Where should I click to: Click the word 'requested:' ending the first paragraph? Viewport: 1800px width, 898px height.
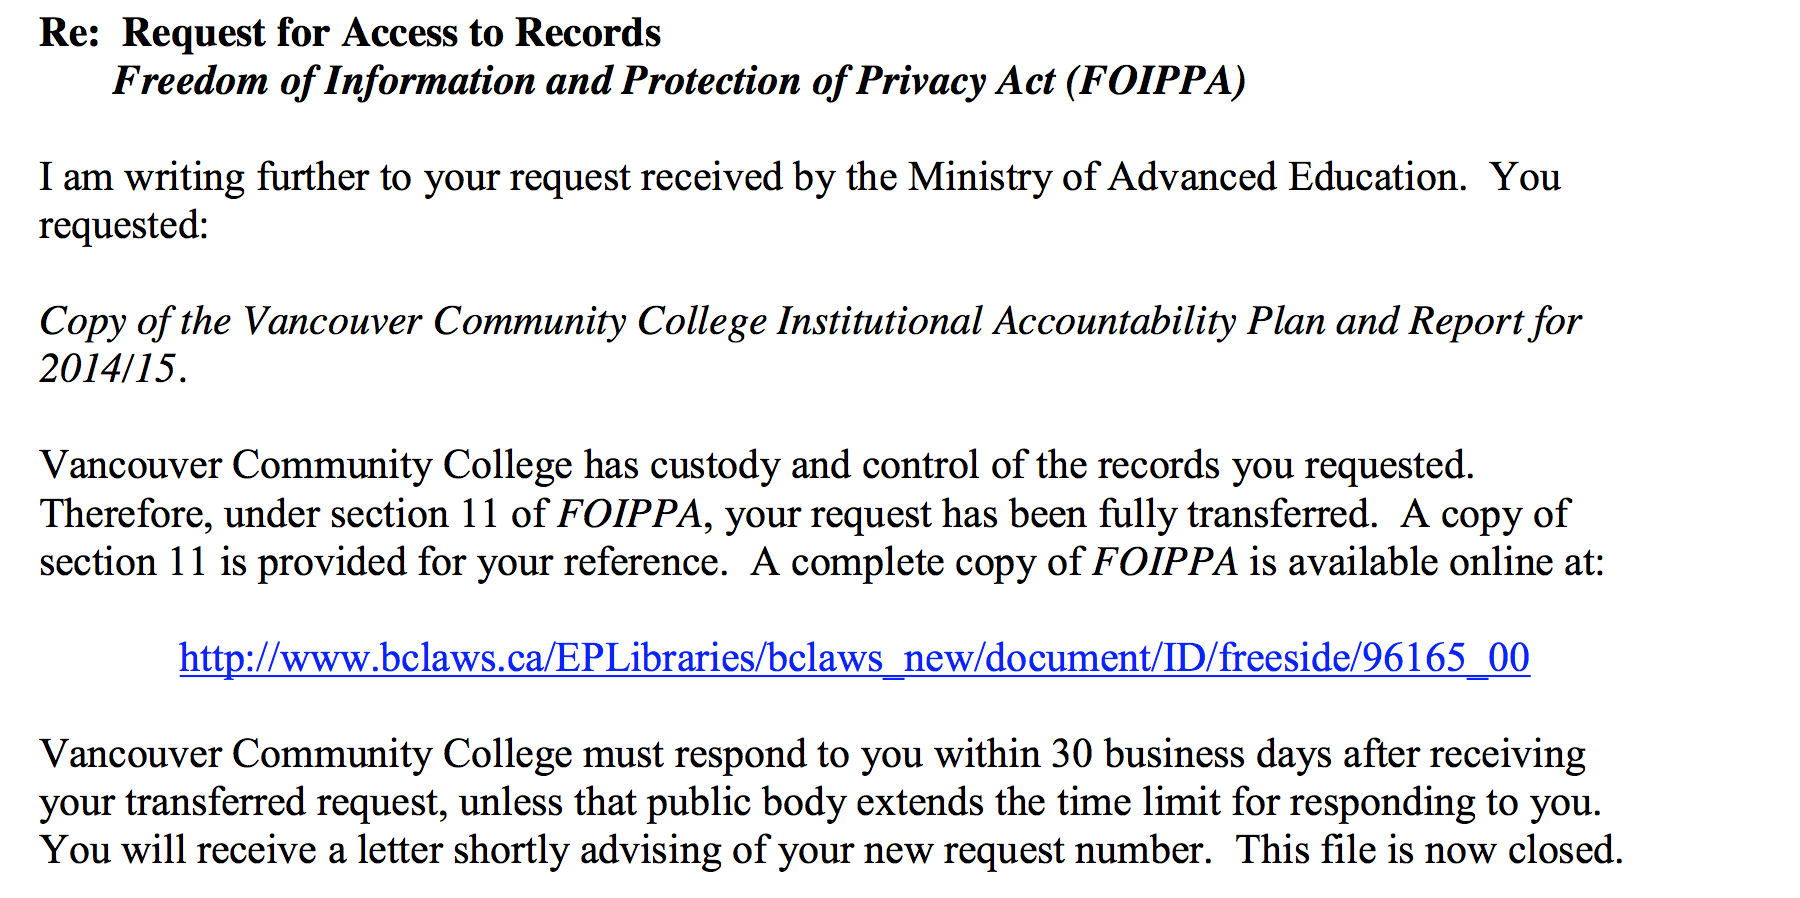pyautogui.click(x=124, y=226)
